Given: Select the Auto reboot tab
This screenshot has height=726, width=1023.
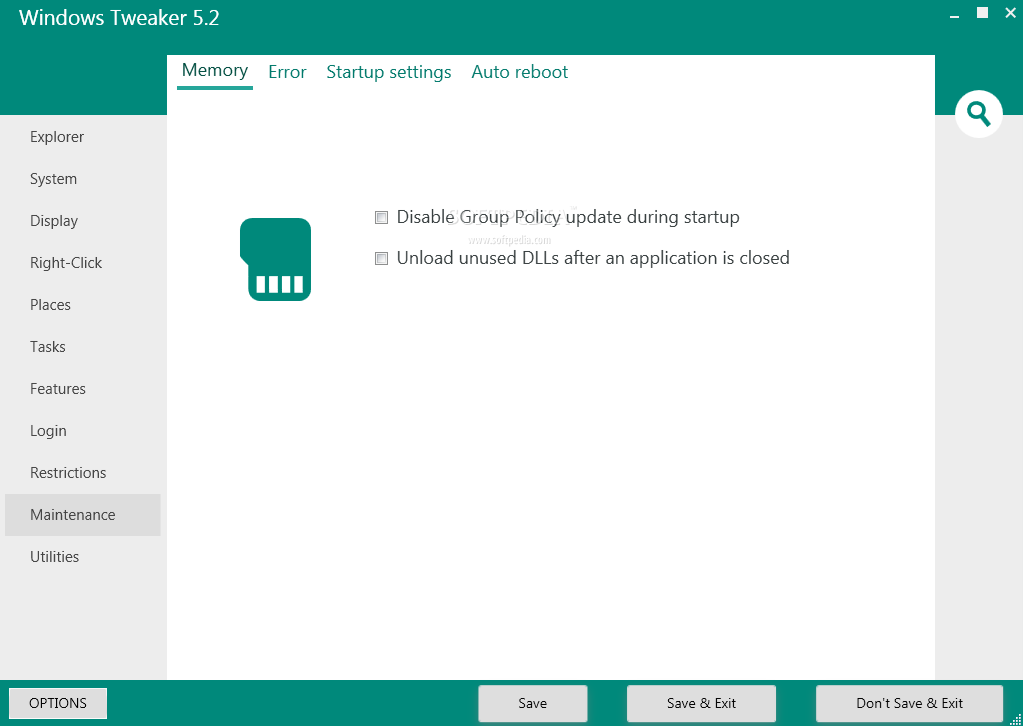Looking at the screenshot, I should [519, 72].
